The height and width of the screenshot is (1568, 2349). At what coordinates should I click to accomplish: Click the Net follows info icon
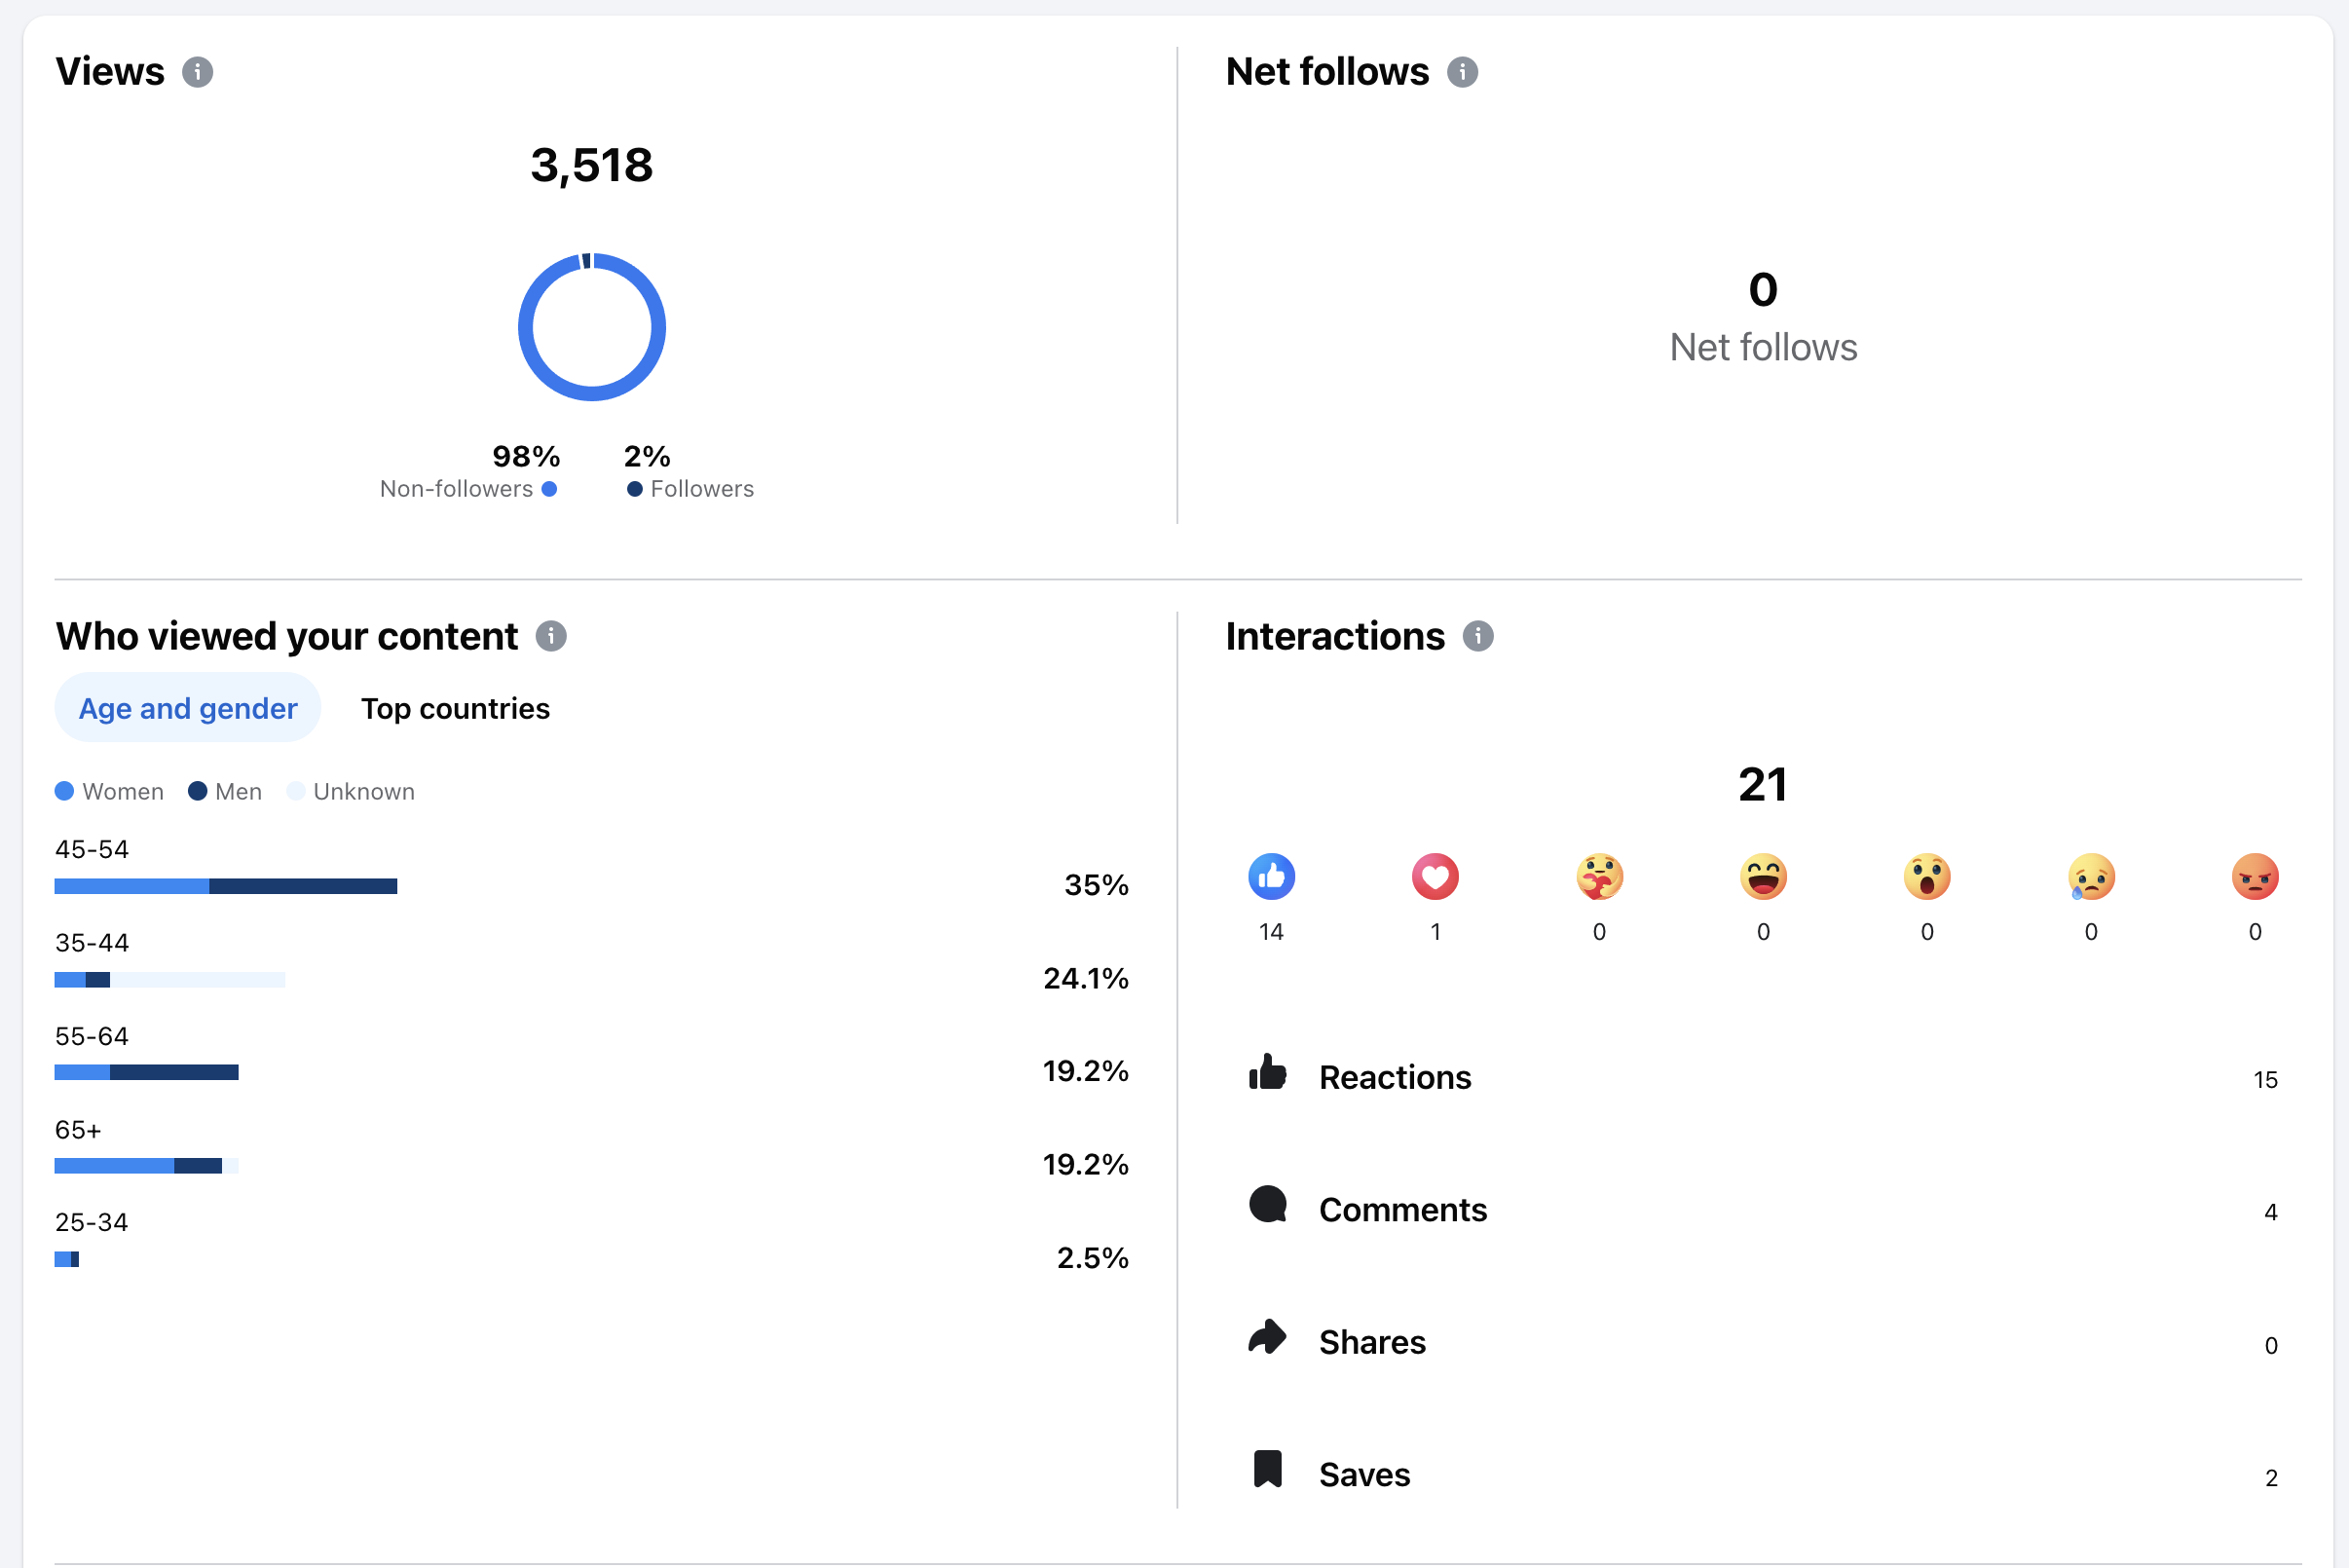tap(1462, 72)
